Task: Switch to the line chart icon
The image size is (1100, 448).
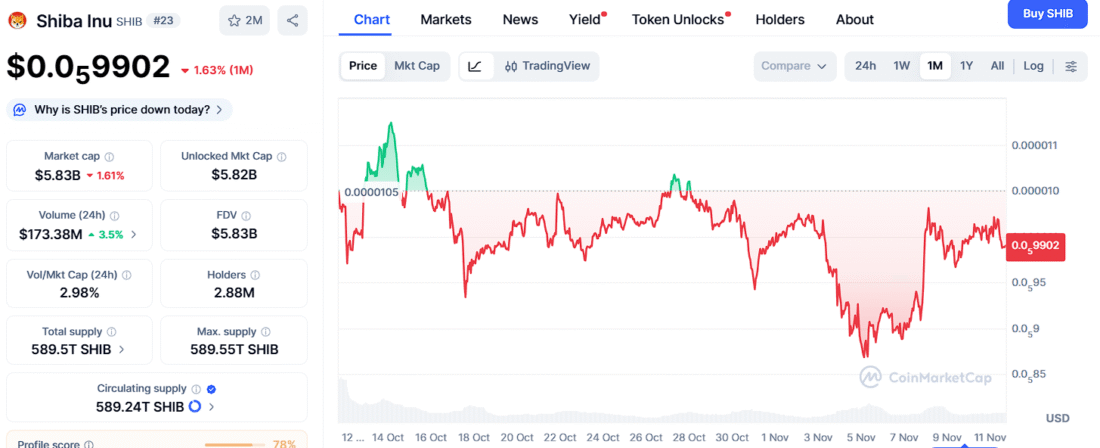Action: tap(475, 66)
